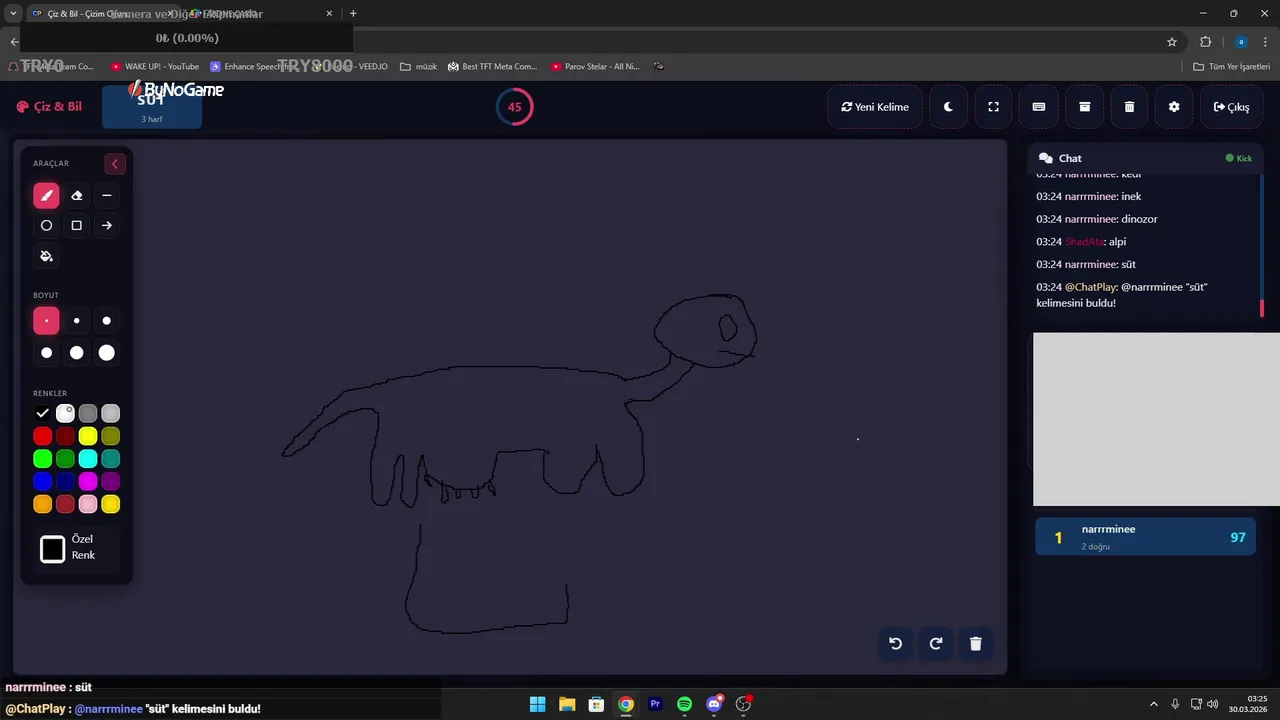Open the tab search dropdown arrow
Viewport: 1280px width, 720px height.
click(x=13, y=14)
